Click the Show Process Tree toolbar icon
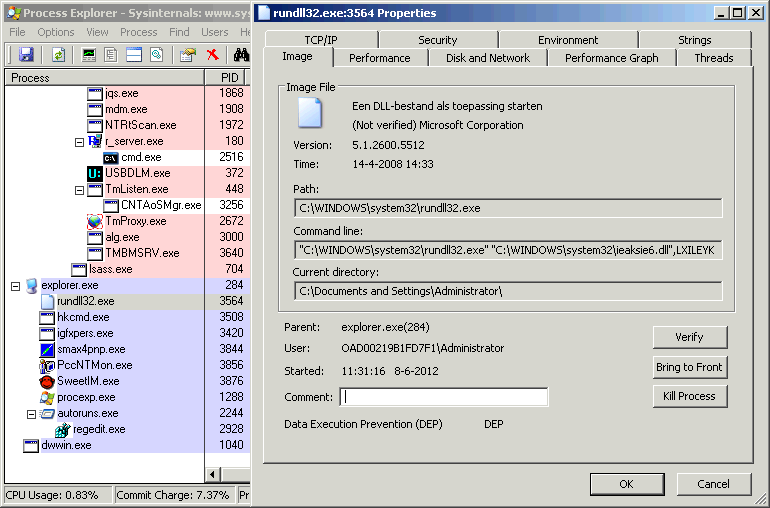This screenshot has height=508, width=770. 111,55
